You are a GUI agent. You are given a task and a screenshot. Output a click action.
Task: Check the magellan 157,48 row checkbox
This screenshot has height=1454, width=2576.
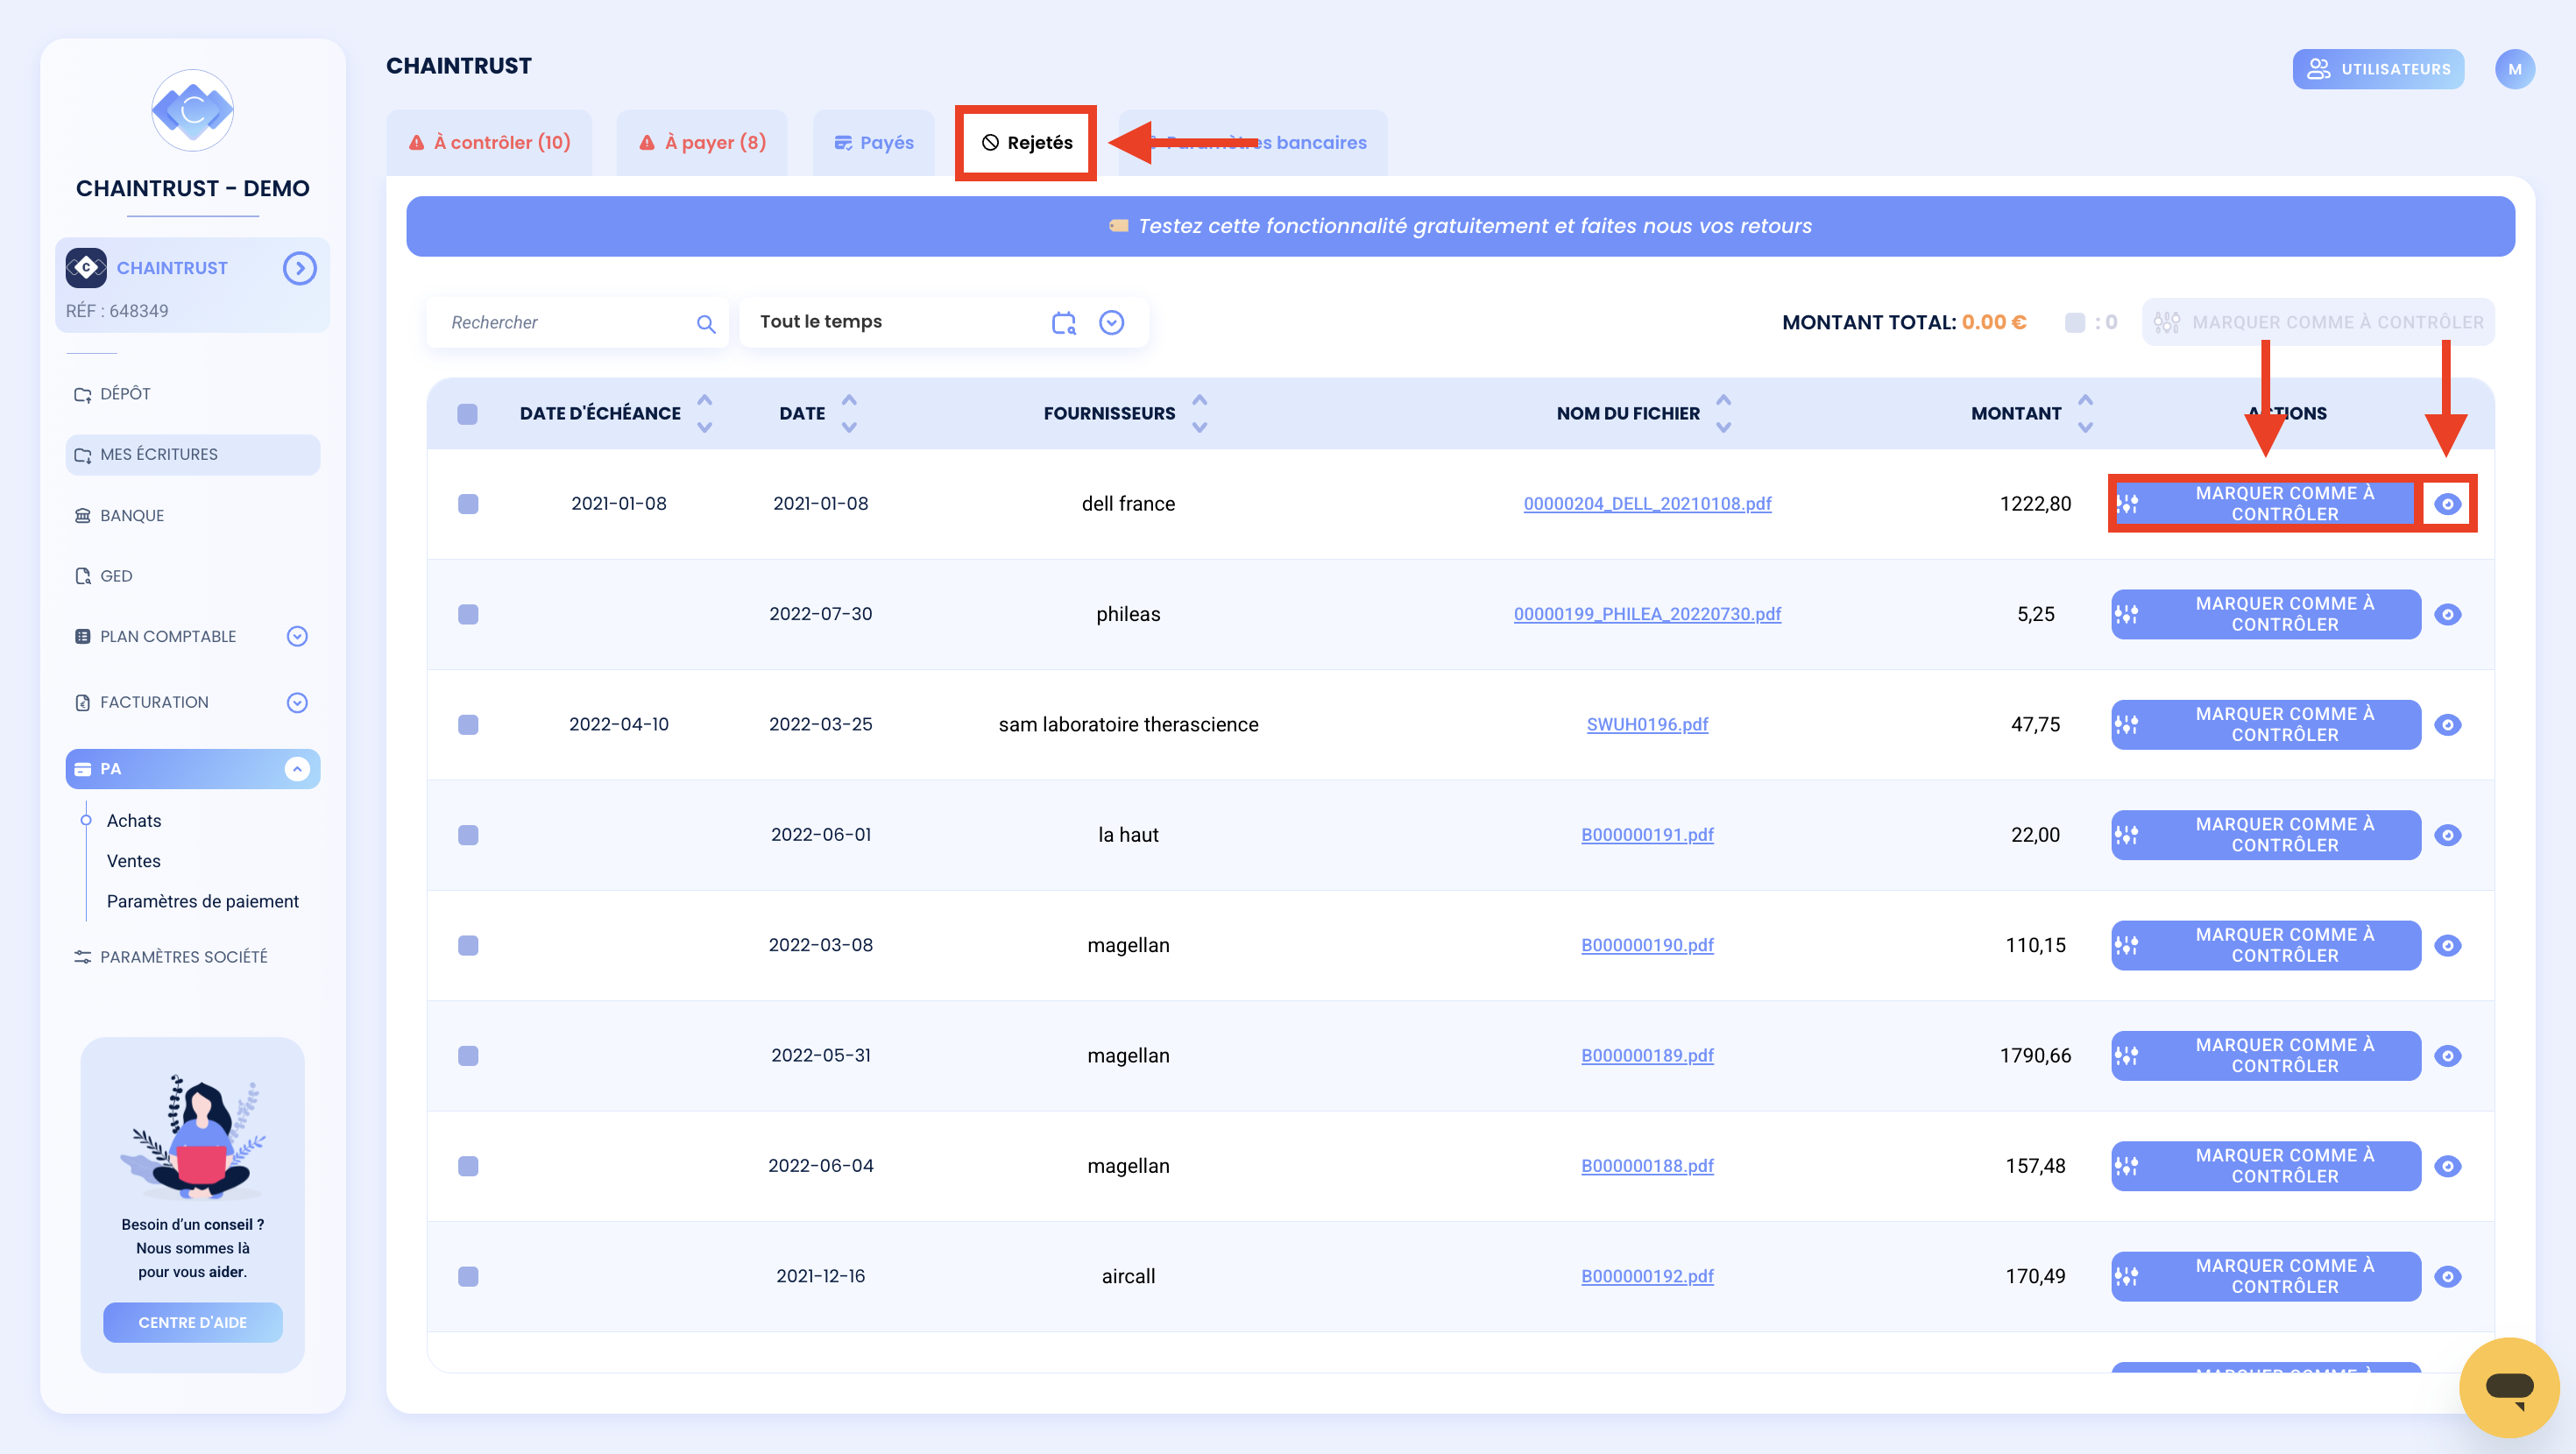click(468, 1166)
